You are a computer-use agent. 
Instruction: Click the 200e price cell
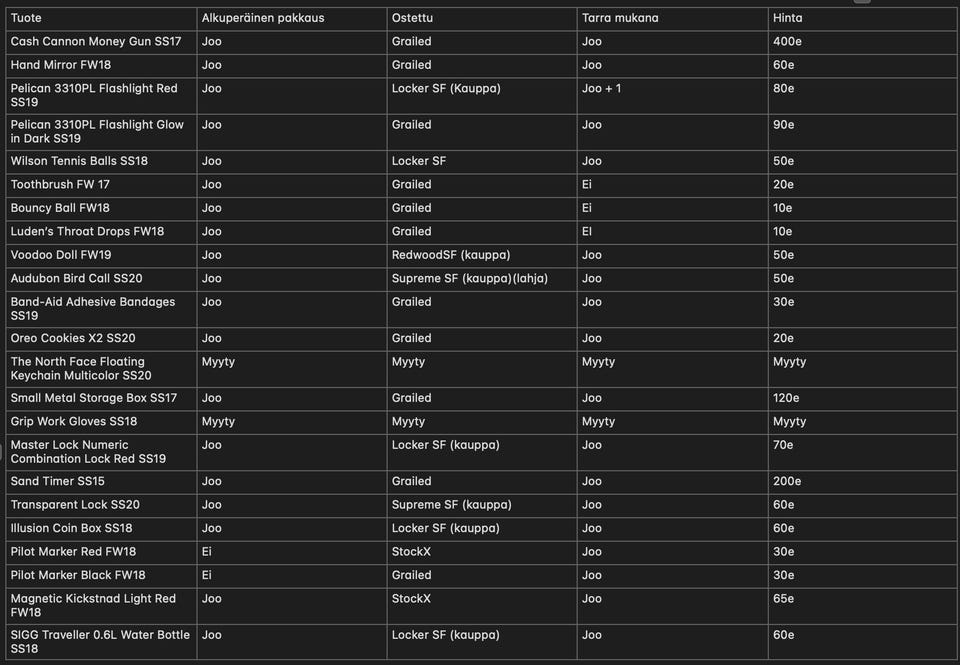pos(788,481)
